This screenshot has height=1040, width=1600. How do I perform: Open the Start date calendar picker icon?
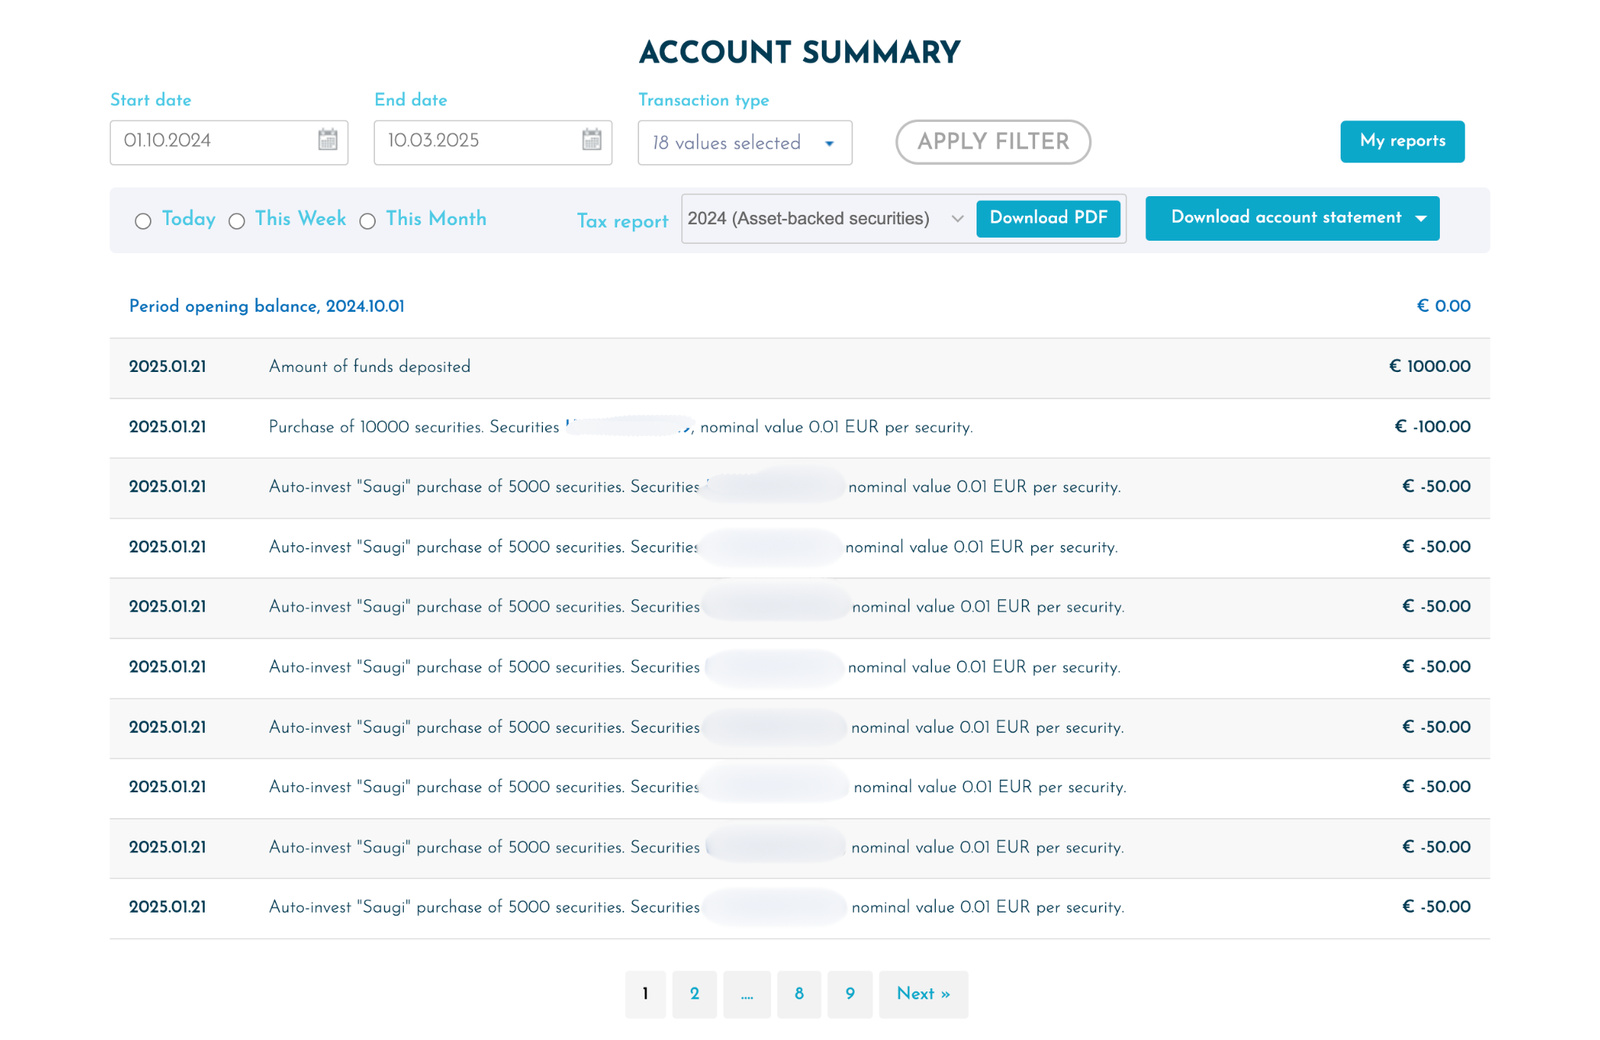[328, 140]
